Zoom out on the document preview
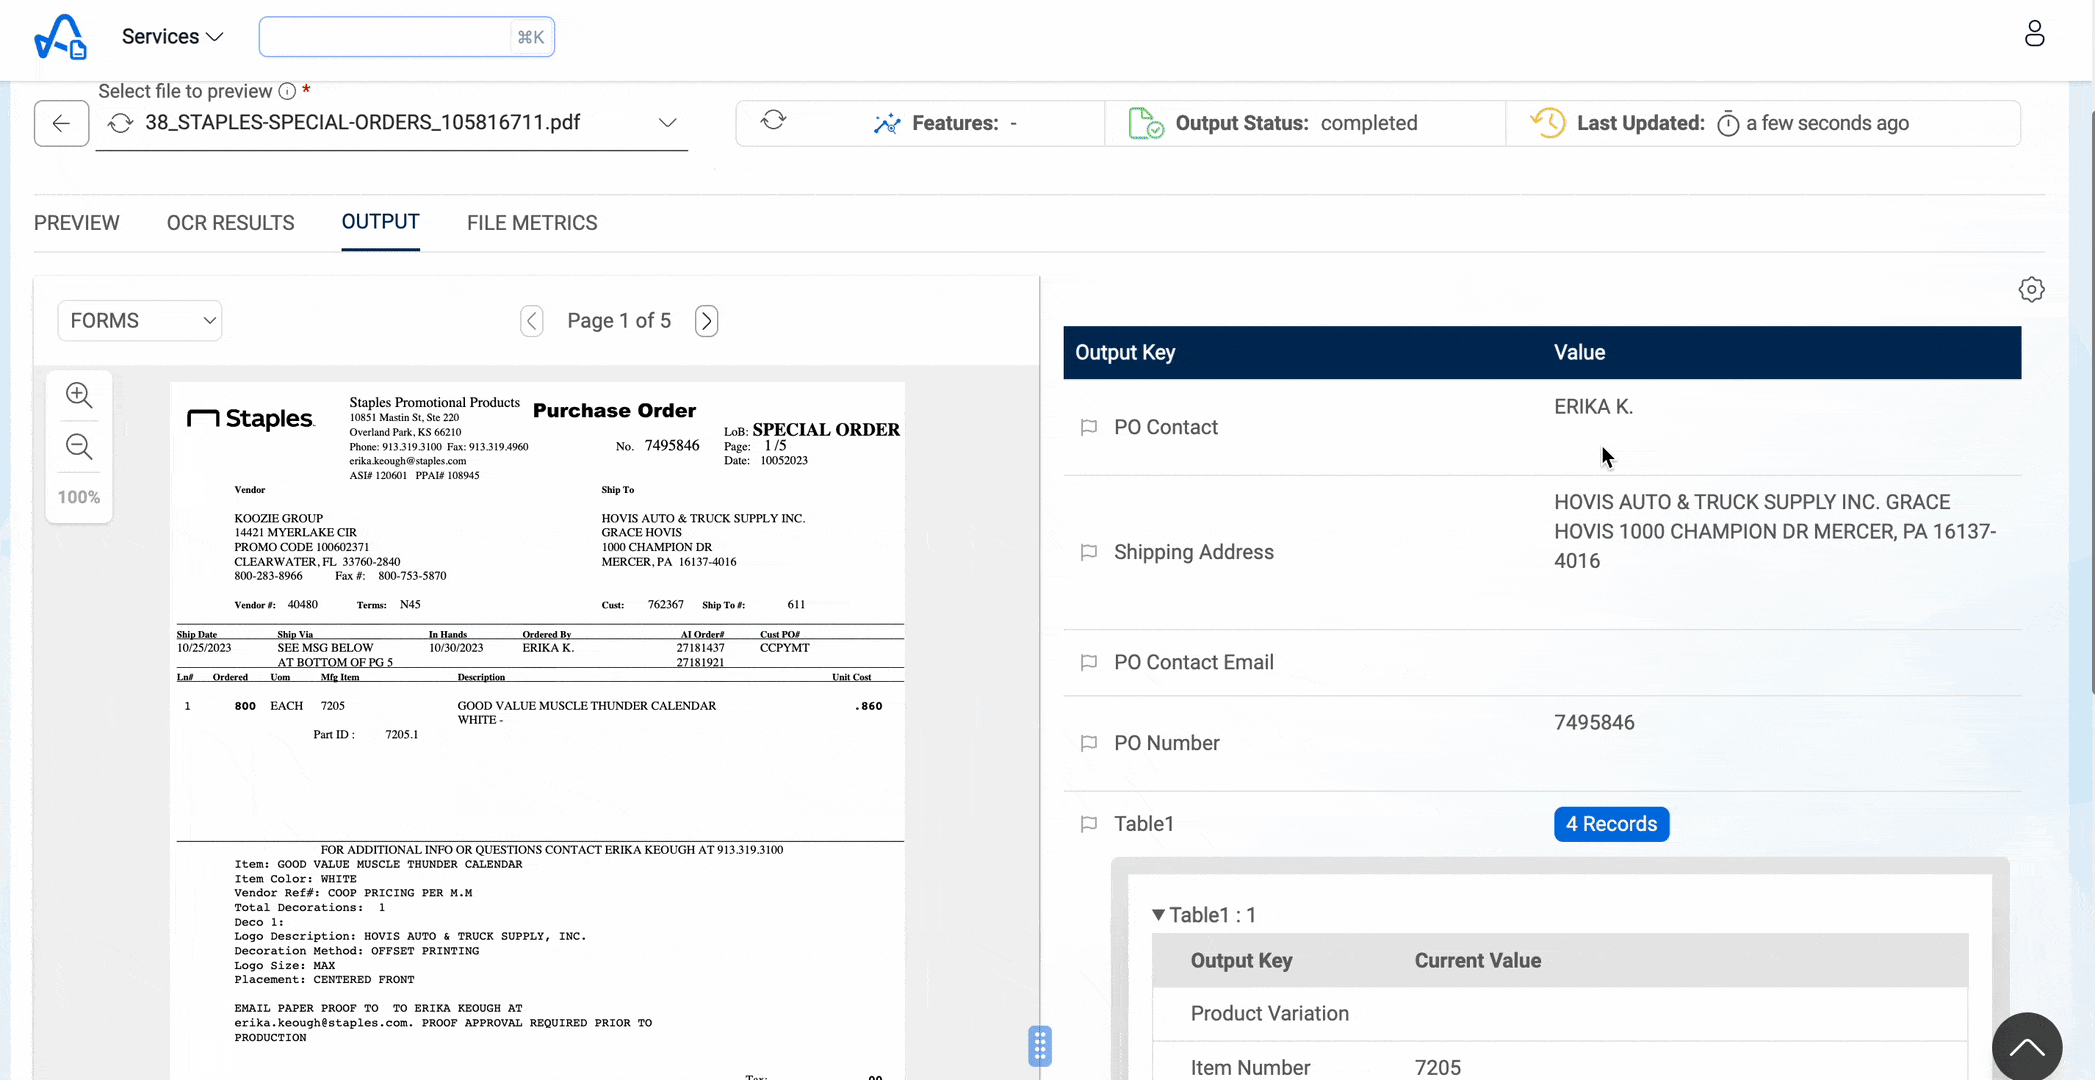Viewport: 2095px width, 1080px height. pos(79,447)
